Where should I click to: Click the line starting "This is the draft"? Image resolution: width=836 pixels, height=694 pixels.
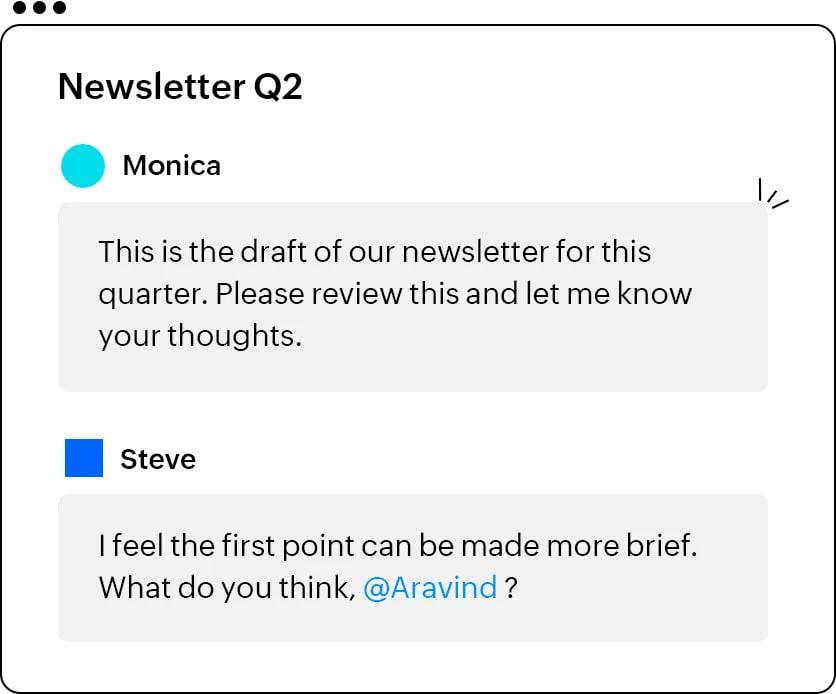[374, 251]
